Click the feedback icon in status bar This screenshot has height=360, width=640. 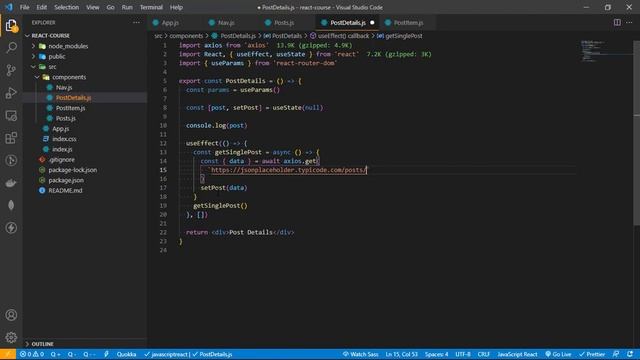pos(616,354)
